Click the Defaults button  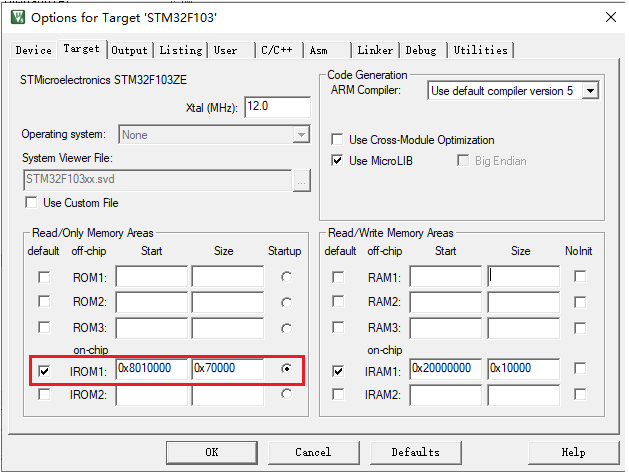coord(416,453)
